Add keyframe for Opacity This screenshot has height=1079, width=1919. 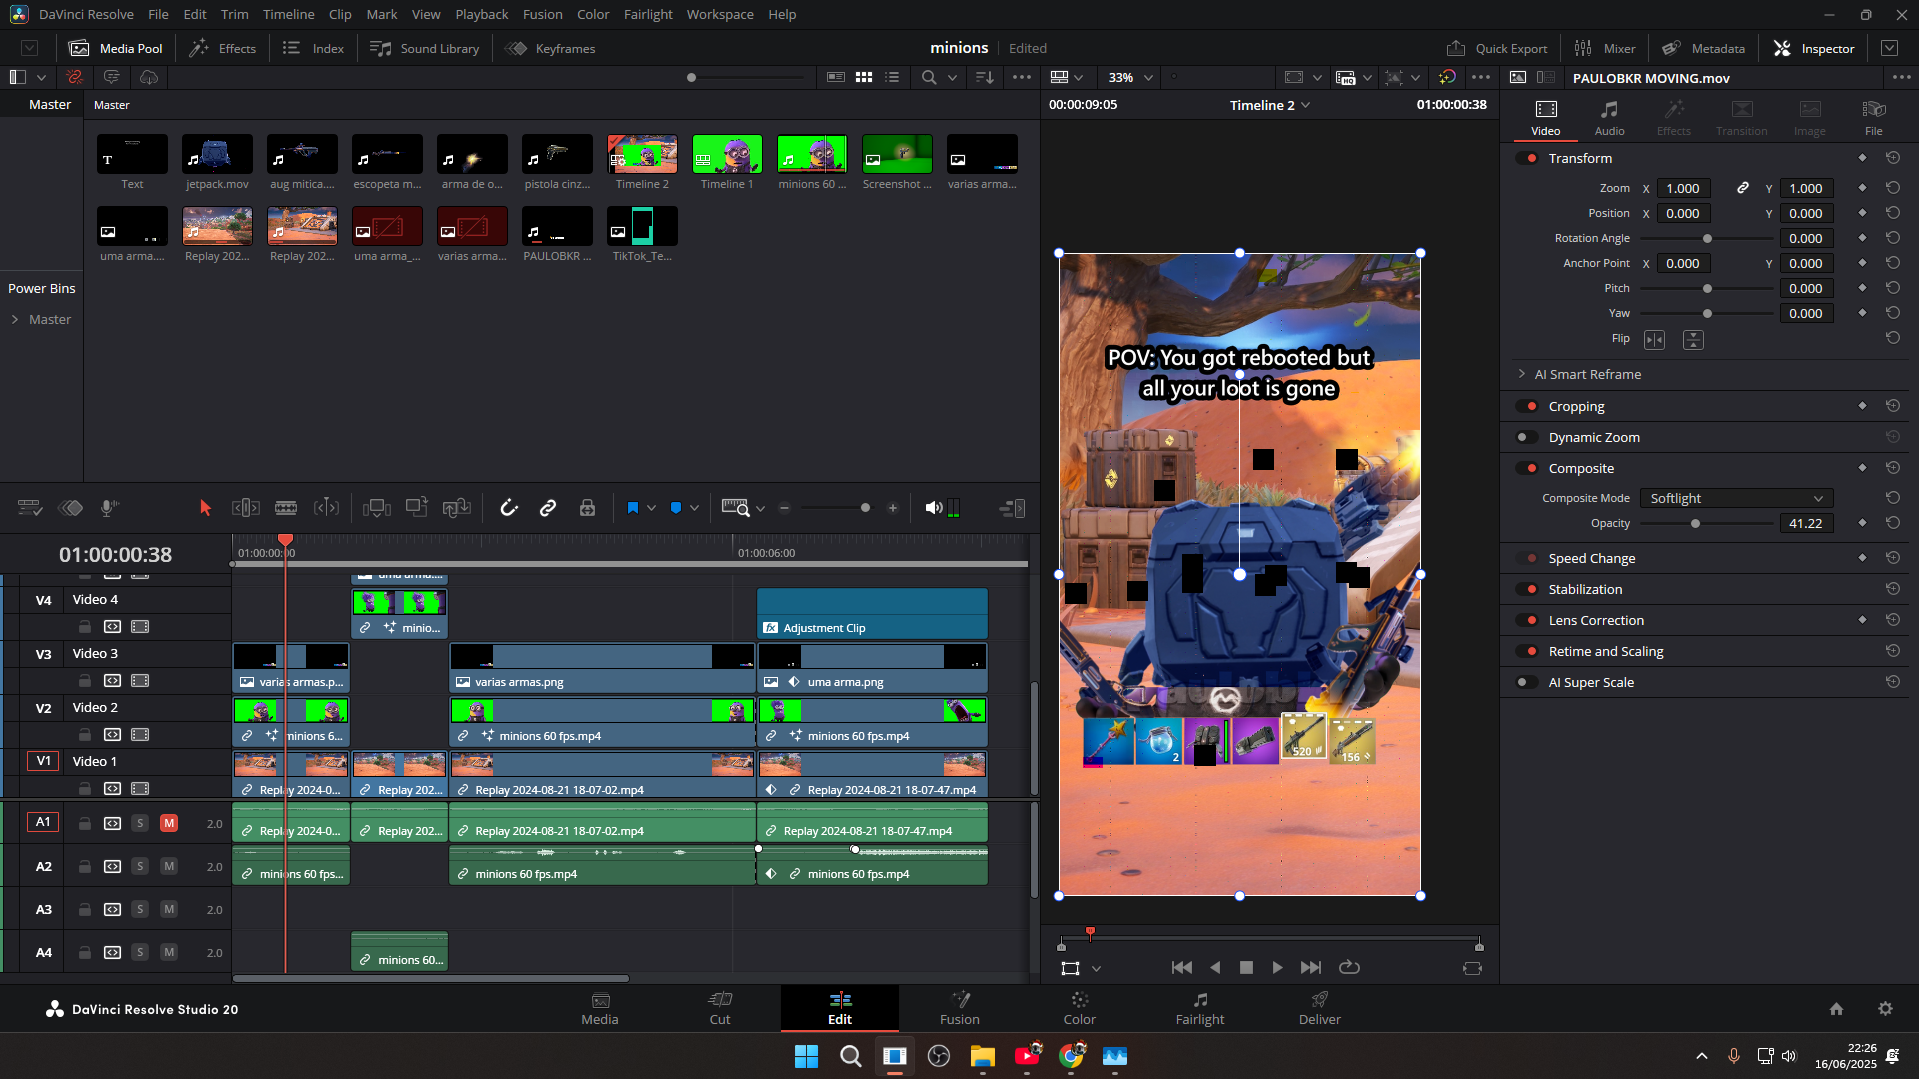pyautogui.click(x=1862, y=523)
